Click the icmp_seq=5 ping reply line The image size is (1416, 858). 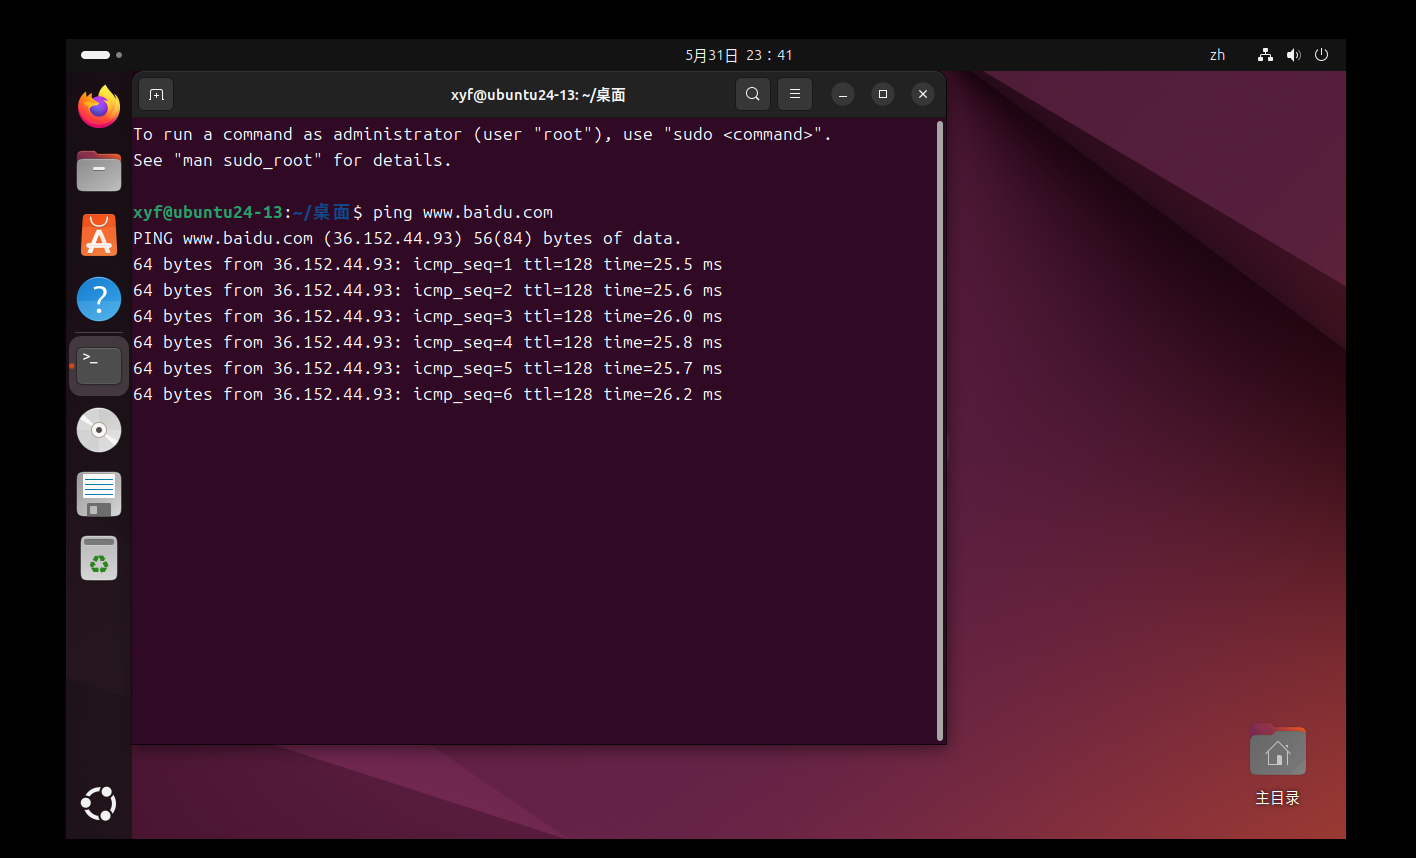coord(428,368)
